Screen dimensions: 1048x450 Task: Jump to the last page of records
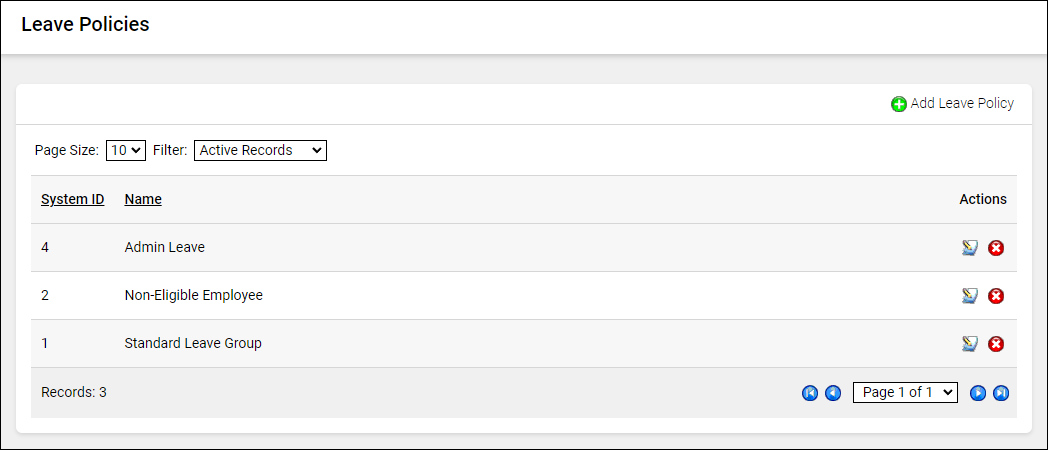(1001, 393)
